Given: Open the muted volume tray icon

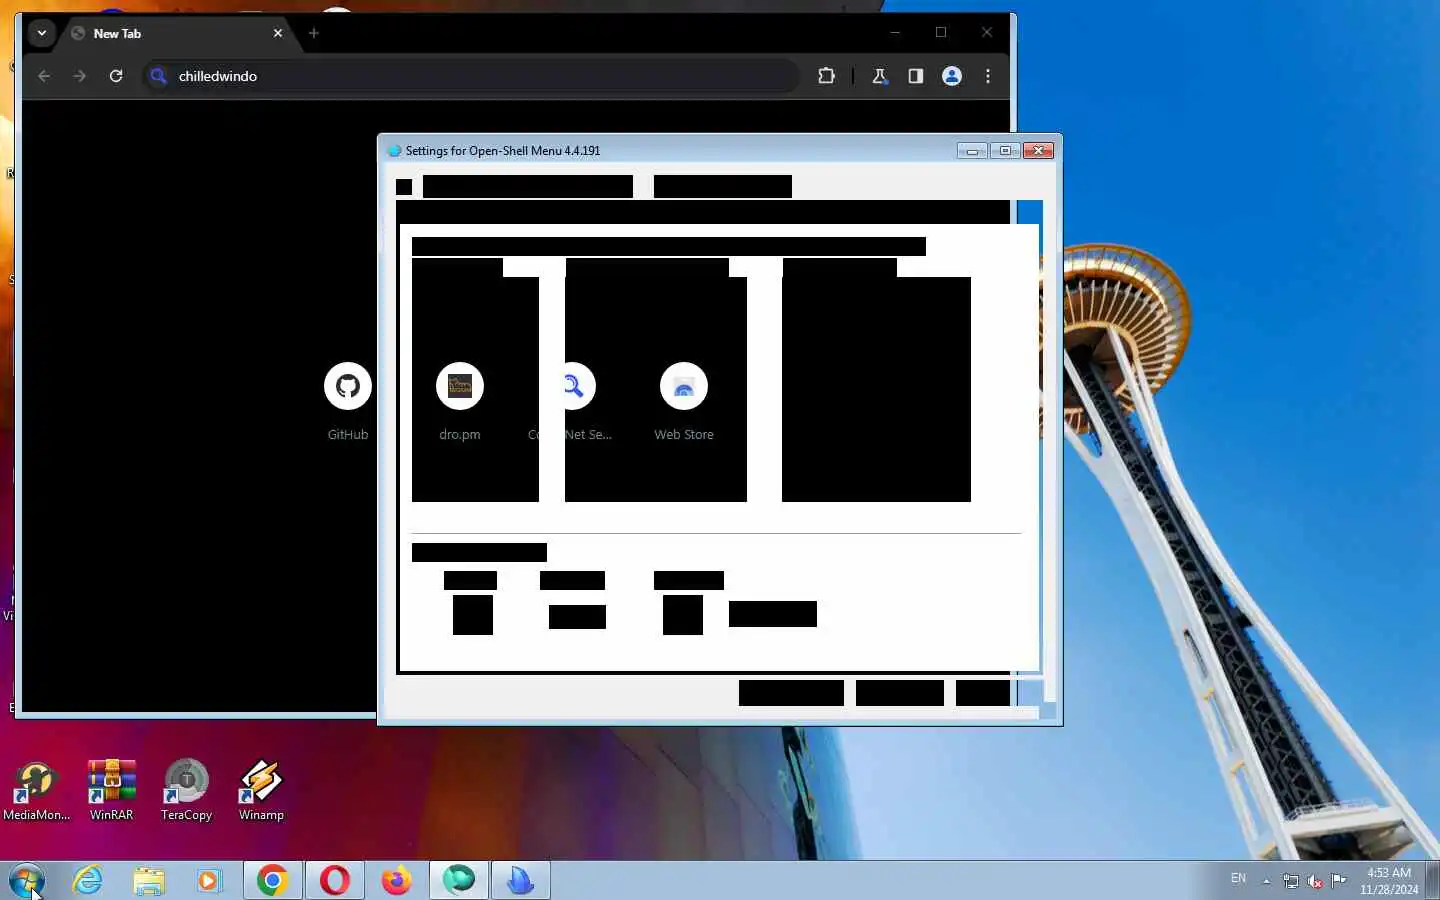Looking at the screenshot, I should pos(1315,881).
